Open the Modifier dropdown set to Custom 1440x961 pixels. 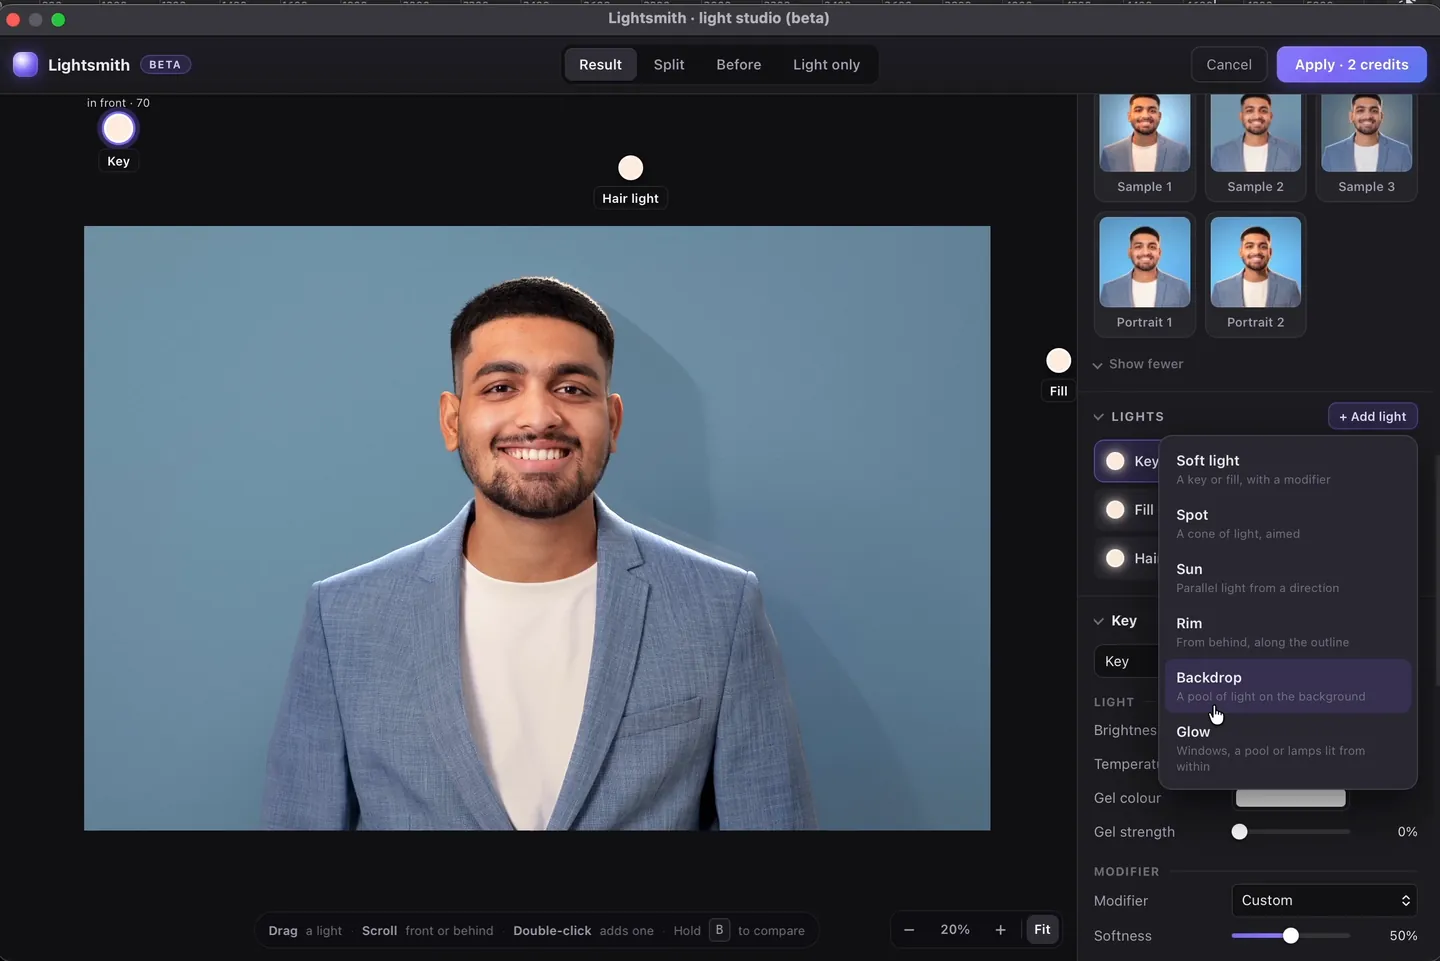coord(1324,900)
